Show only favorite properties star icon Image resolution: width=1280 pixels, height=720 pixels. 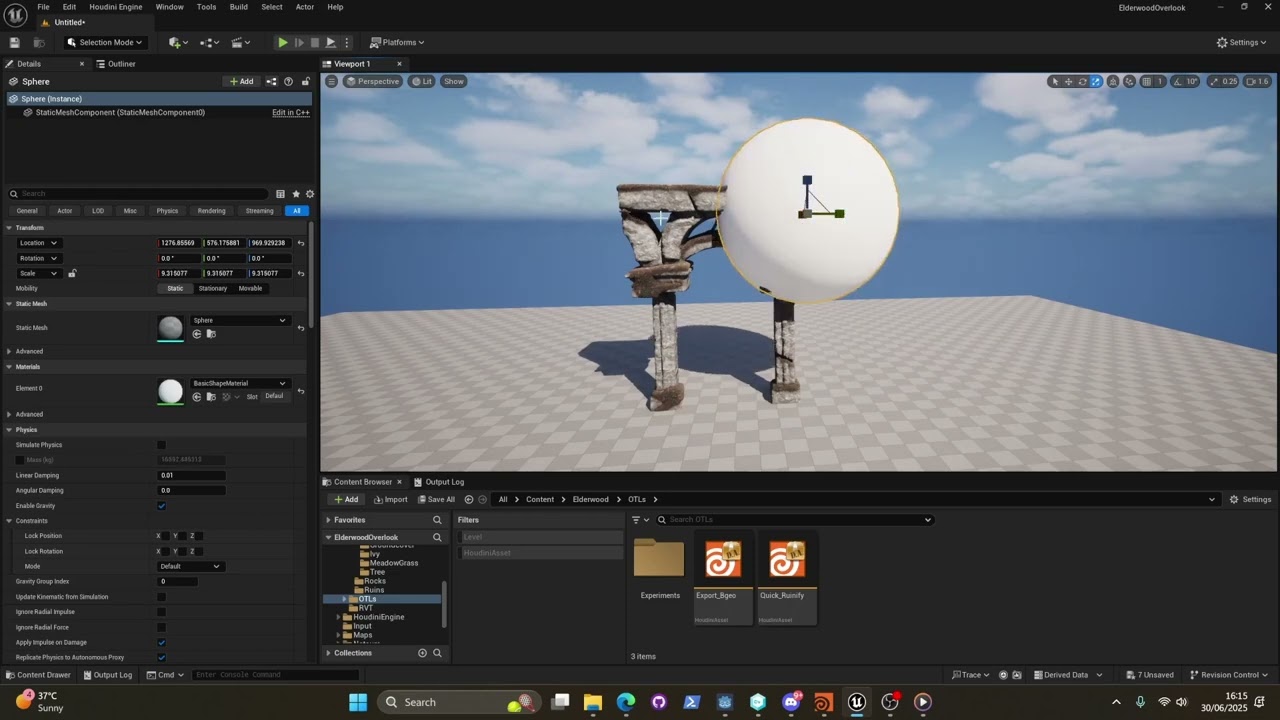click(x=296, y=194)
